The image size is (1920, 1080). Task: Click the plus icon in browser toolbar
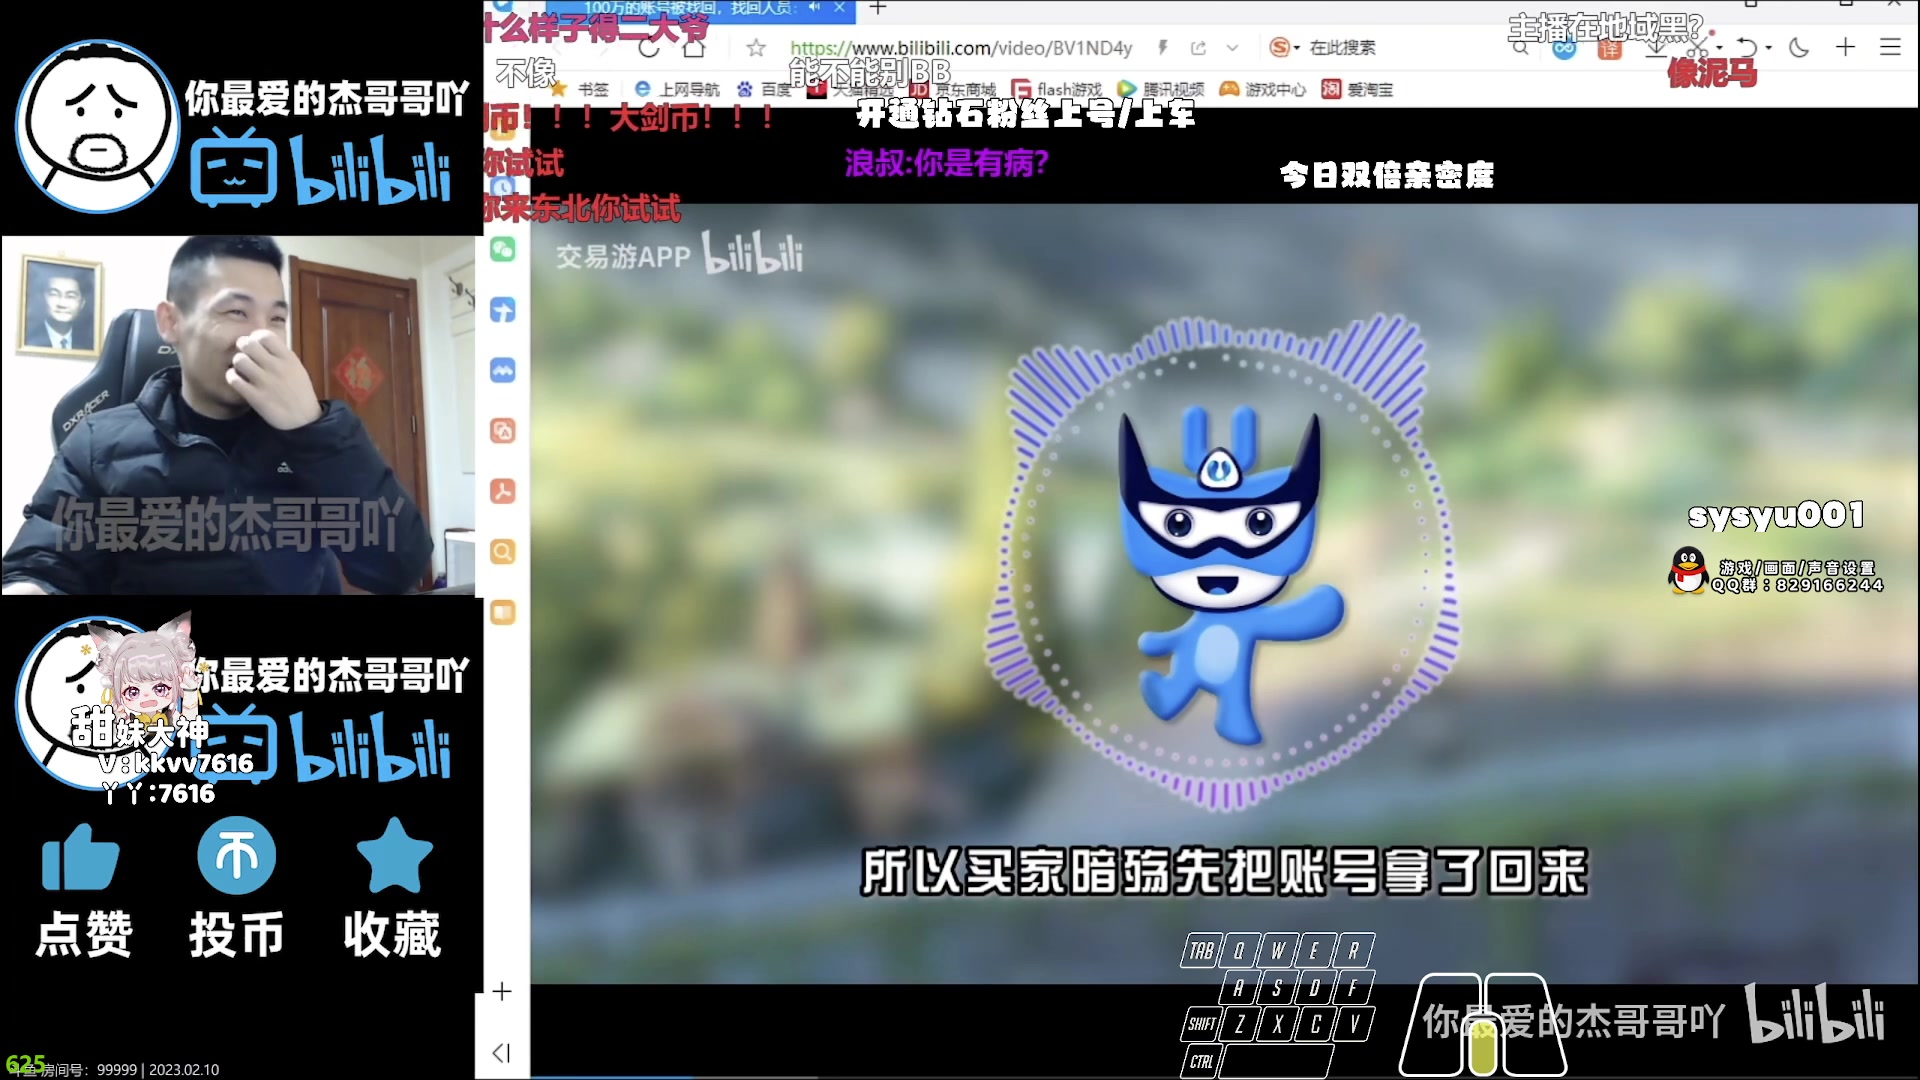[x=1845, y=47]
